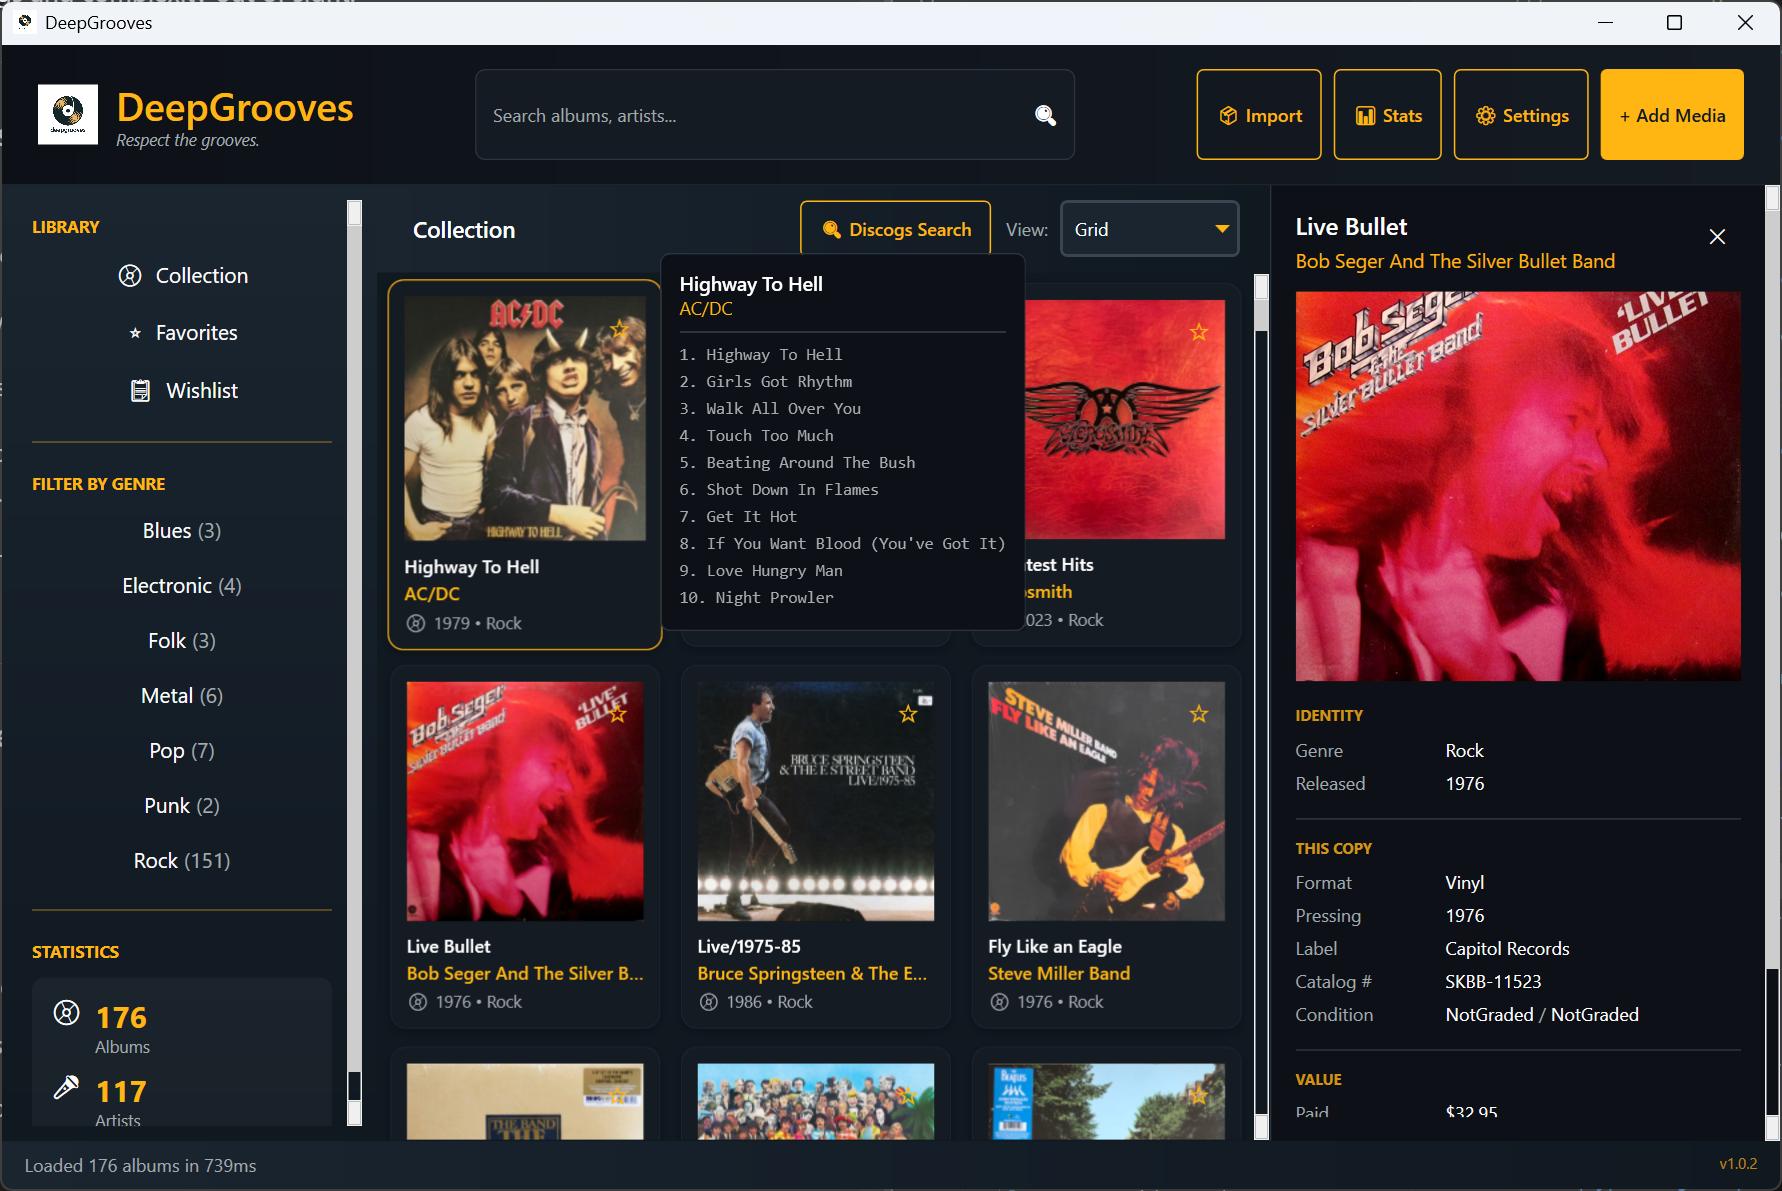Collapse the Grid view selector arrow
The image size is (1782, 1191).
click(x=1220, y=228)
